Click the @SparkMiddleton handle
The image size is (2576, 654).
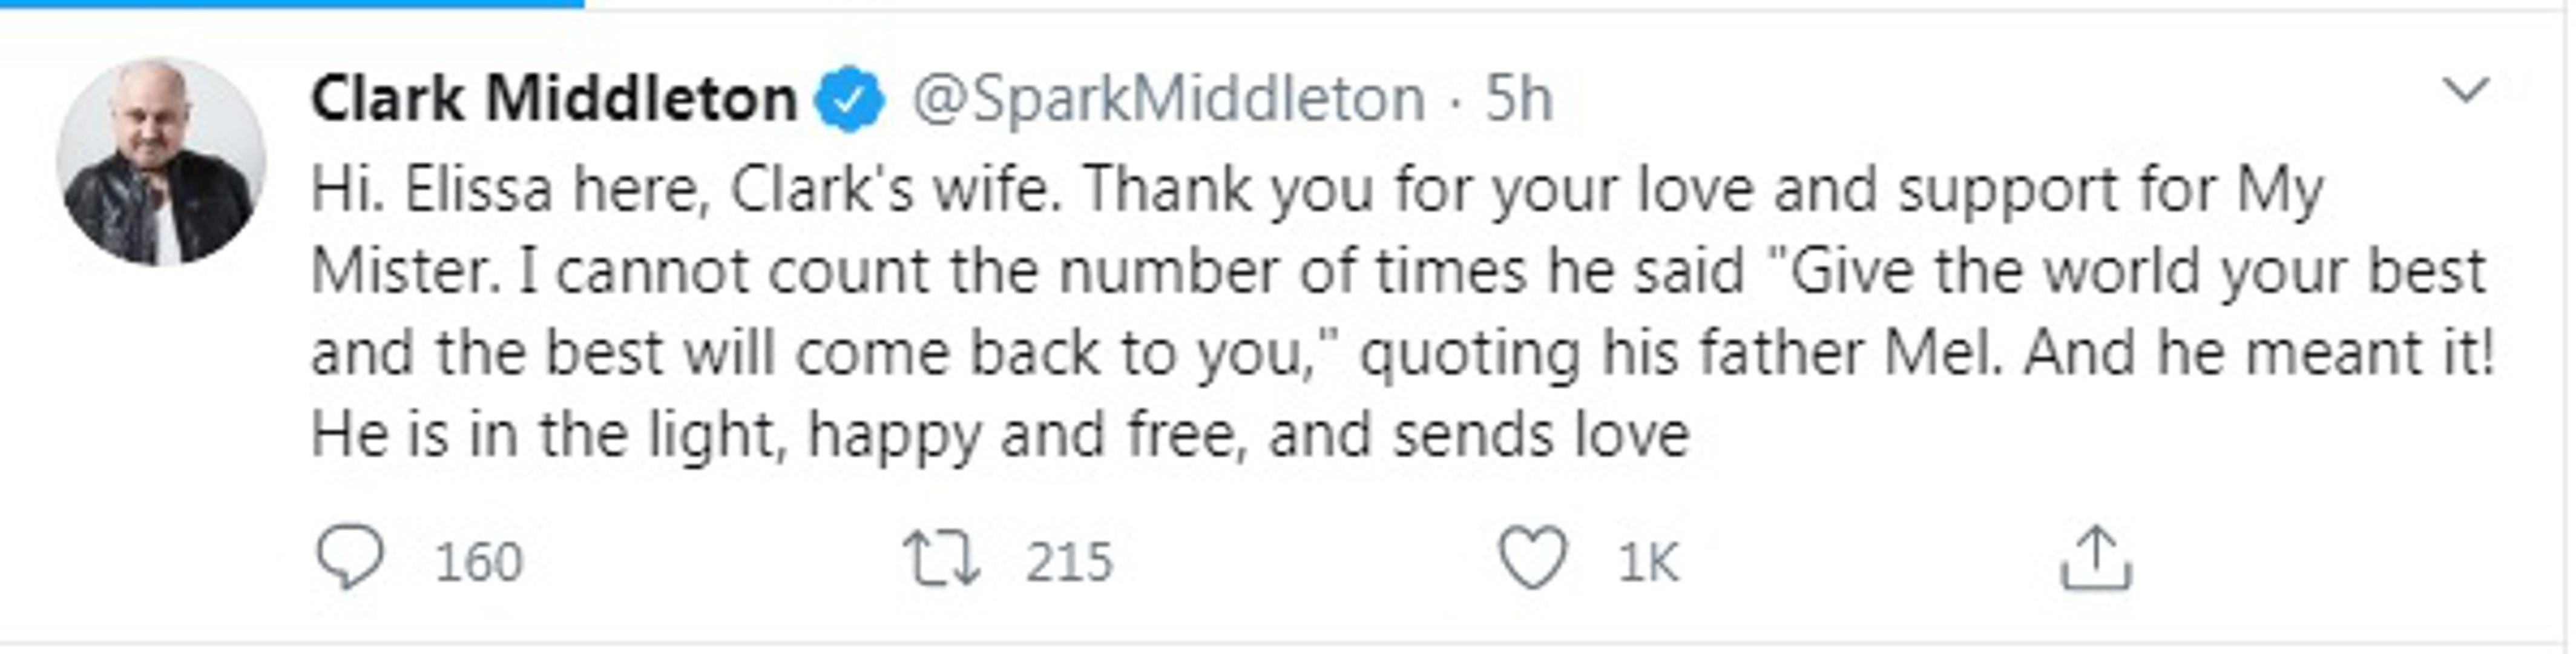[x=1168, y=99]
